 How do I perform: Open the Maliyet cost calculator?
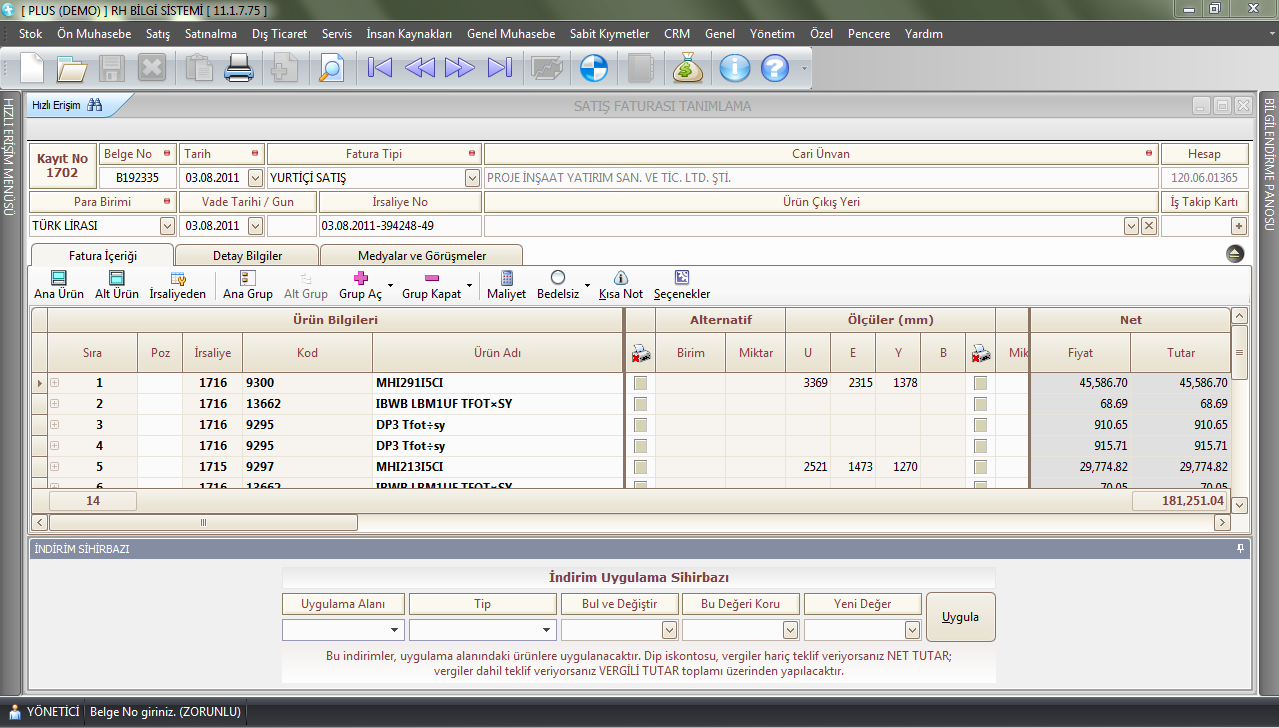(x=506, y=285)
